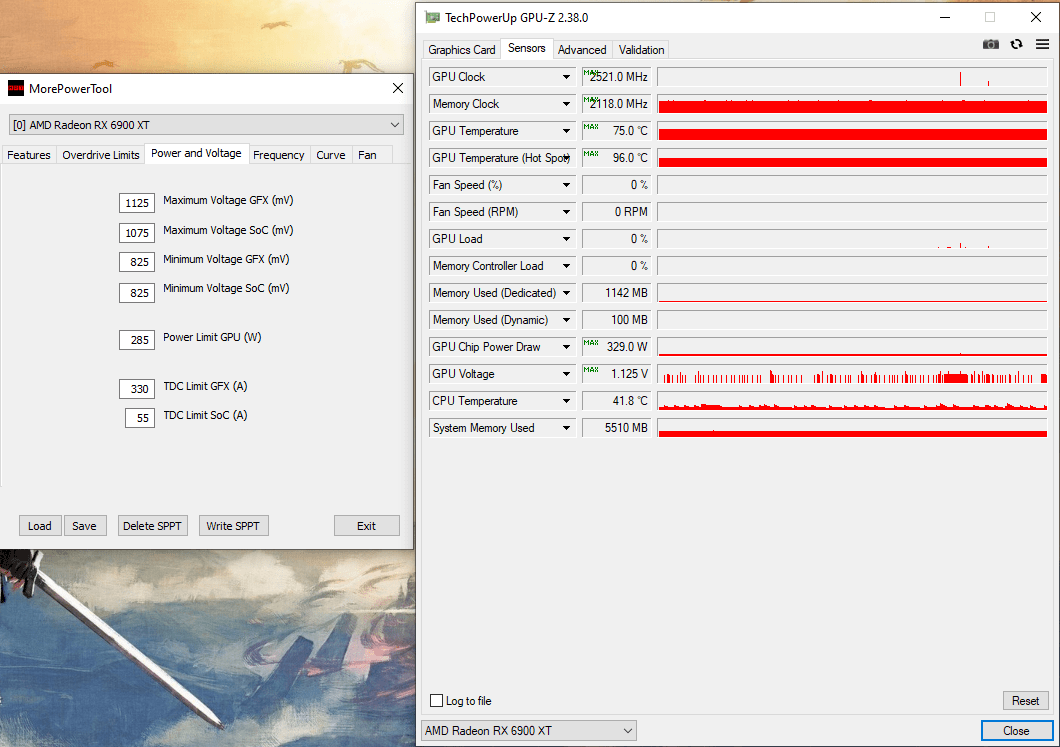Open the GPU Temperature sensor dropdown
The height and width of the screenshot is (747, 1060).
[566, 131]
